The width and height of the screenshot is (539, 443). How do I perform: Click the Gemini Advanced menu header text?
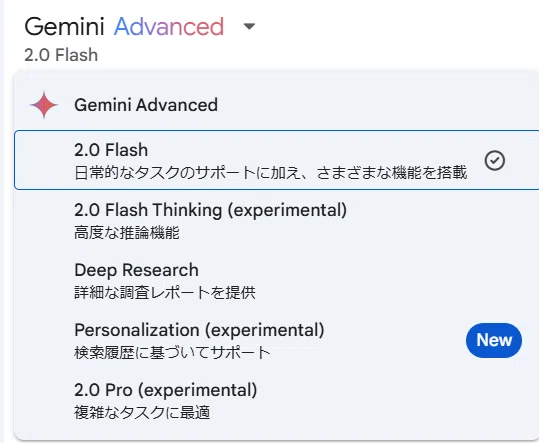(146, 105)
